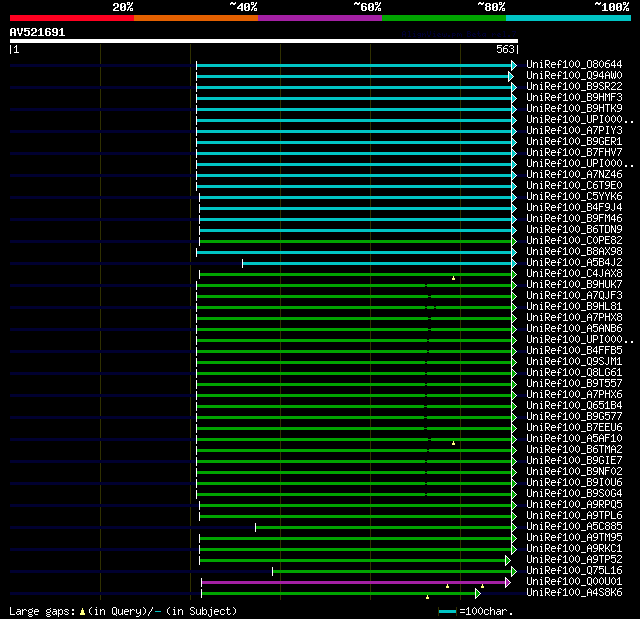The width and height of the screenshot is (640, 619).
Task: Select the UniRef100_B7FHV7 label
Action: pos(574,153)
